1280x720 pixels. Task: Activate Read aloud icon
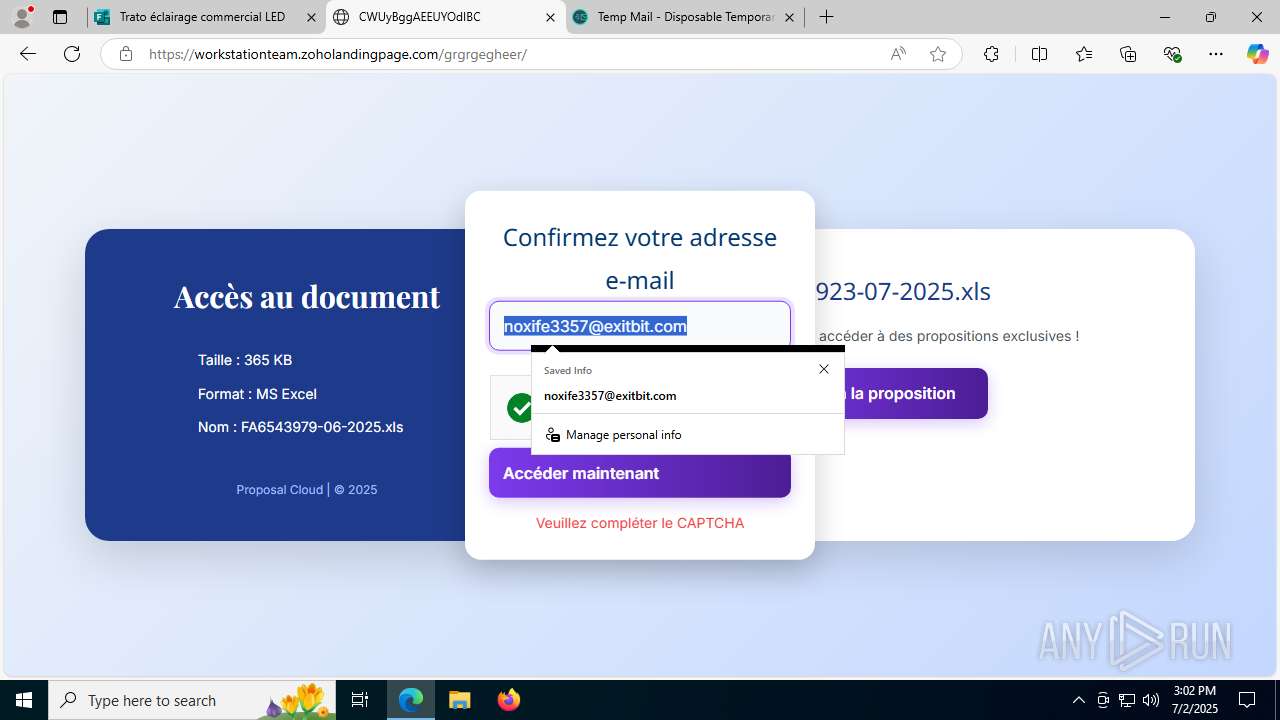pyautogui.click(x=898, y=54)
